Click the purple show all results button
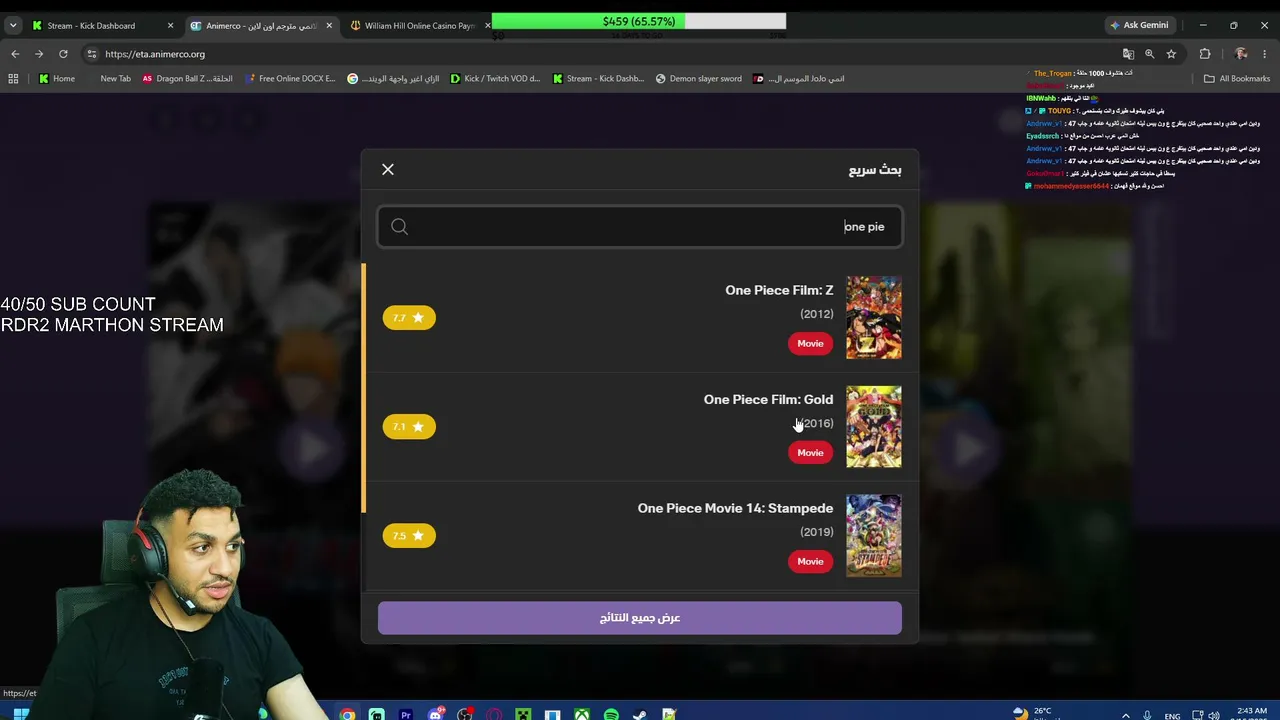Viewport: 1280px width, 720px height. click(640, 618)
